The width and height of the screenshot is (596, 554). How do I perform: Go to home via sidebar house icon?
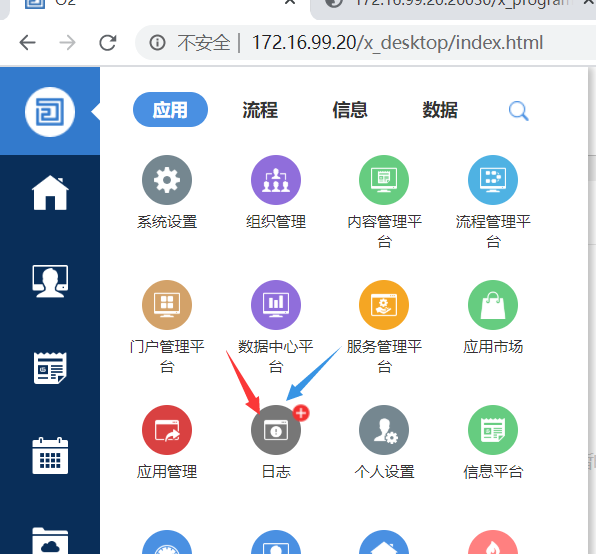tap(50, 193)
